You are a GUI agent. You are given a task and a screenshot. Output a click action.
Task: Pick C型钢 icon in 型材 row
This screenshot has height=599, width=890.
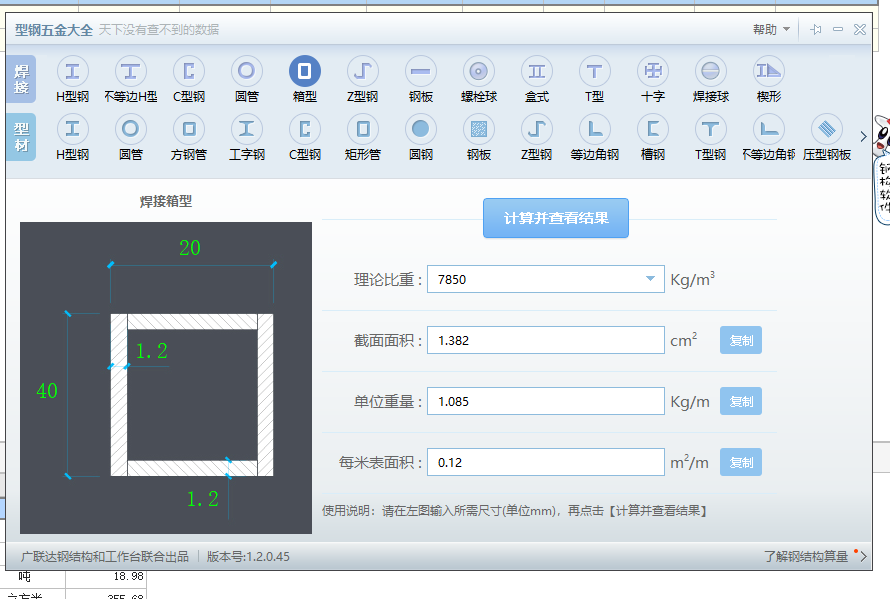(305, 129)
